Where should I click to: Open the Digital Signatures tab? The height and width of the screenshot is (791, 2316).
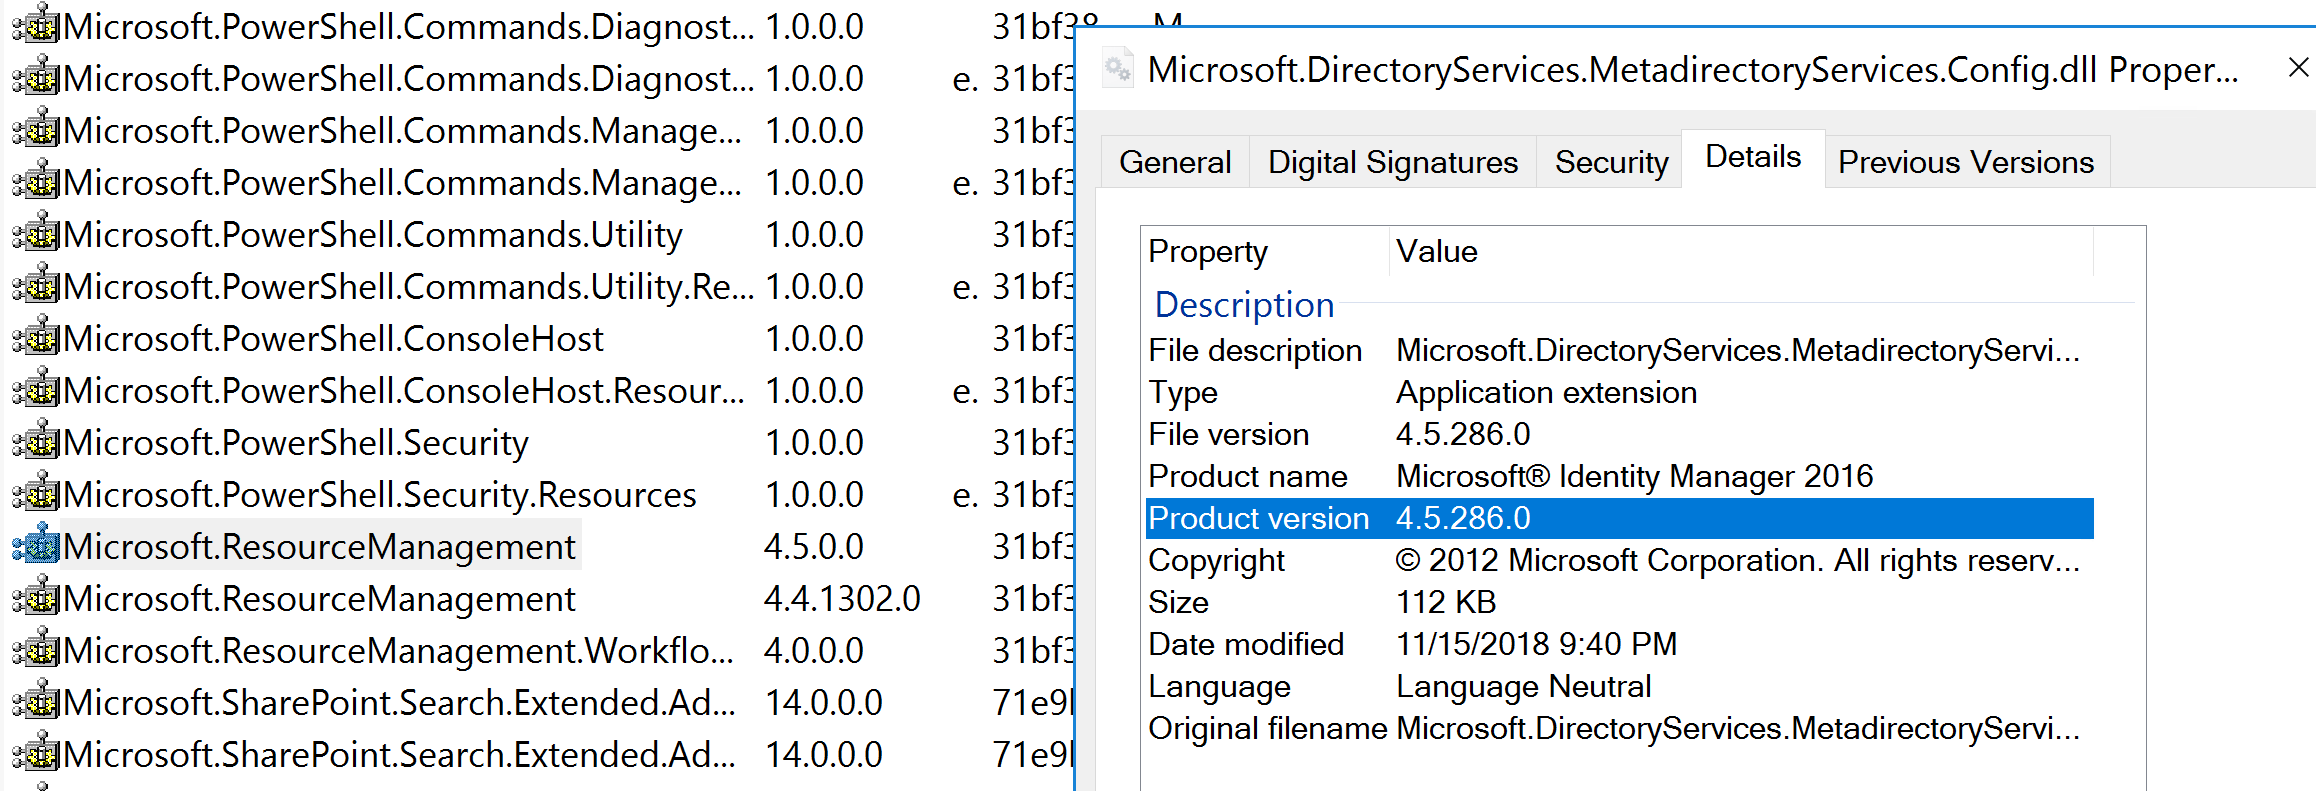(x=1392, y=162)
